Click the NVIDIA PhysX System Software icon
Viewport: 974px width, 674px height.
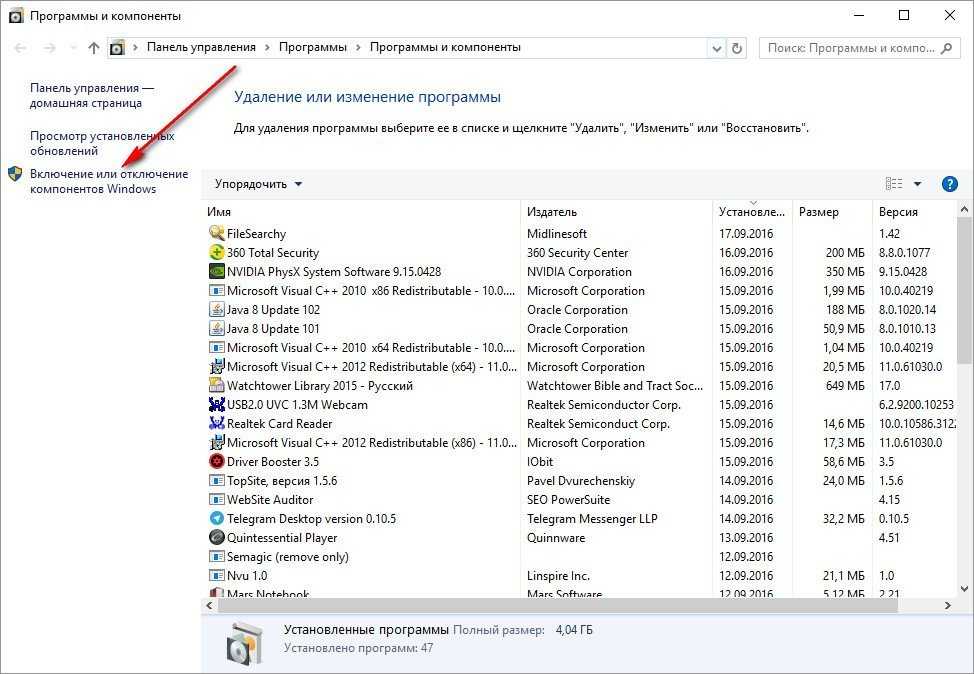tap(217, 272)
